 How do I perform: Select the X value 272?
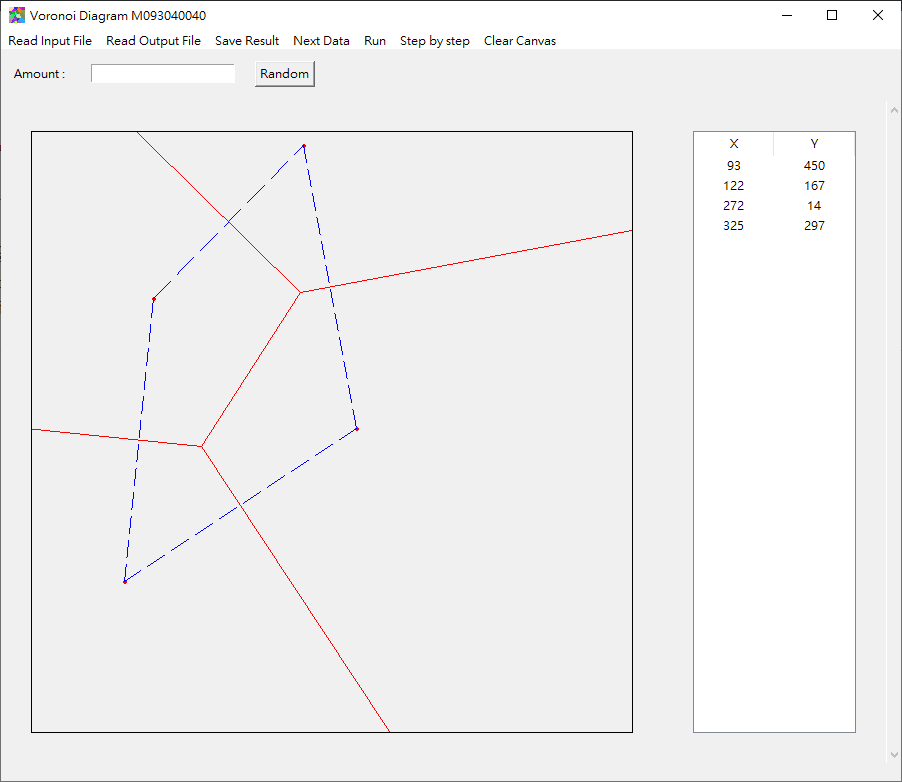pos(733,206)
